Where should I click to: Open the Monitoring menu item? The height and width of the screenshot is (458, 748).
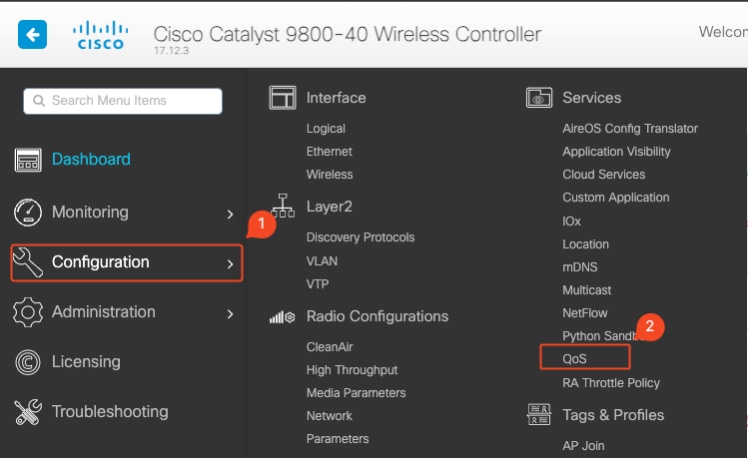pos(90,212)
